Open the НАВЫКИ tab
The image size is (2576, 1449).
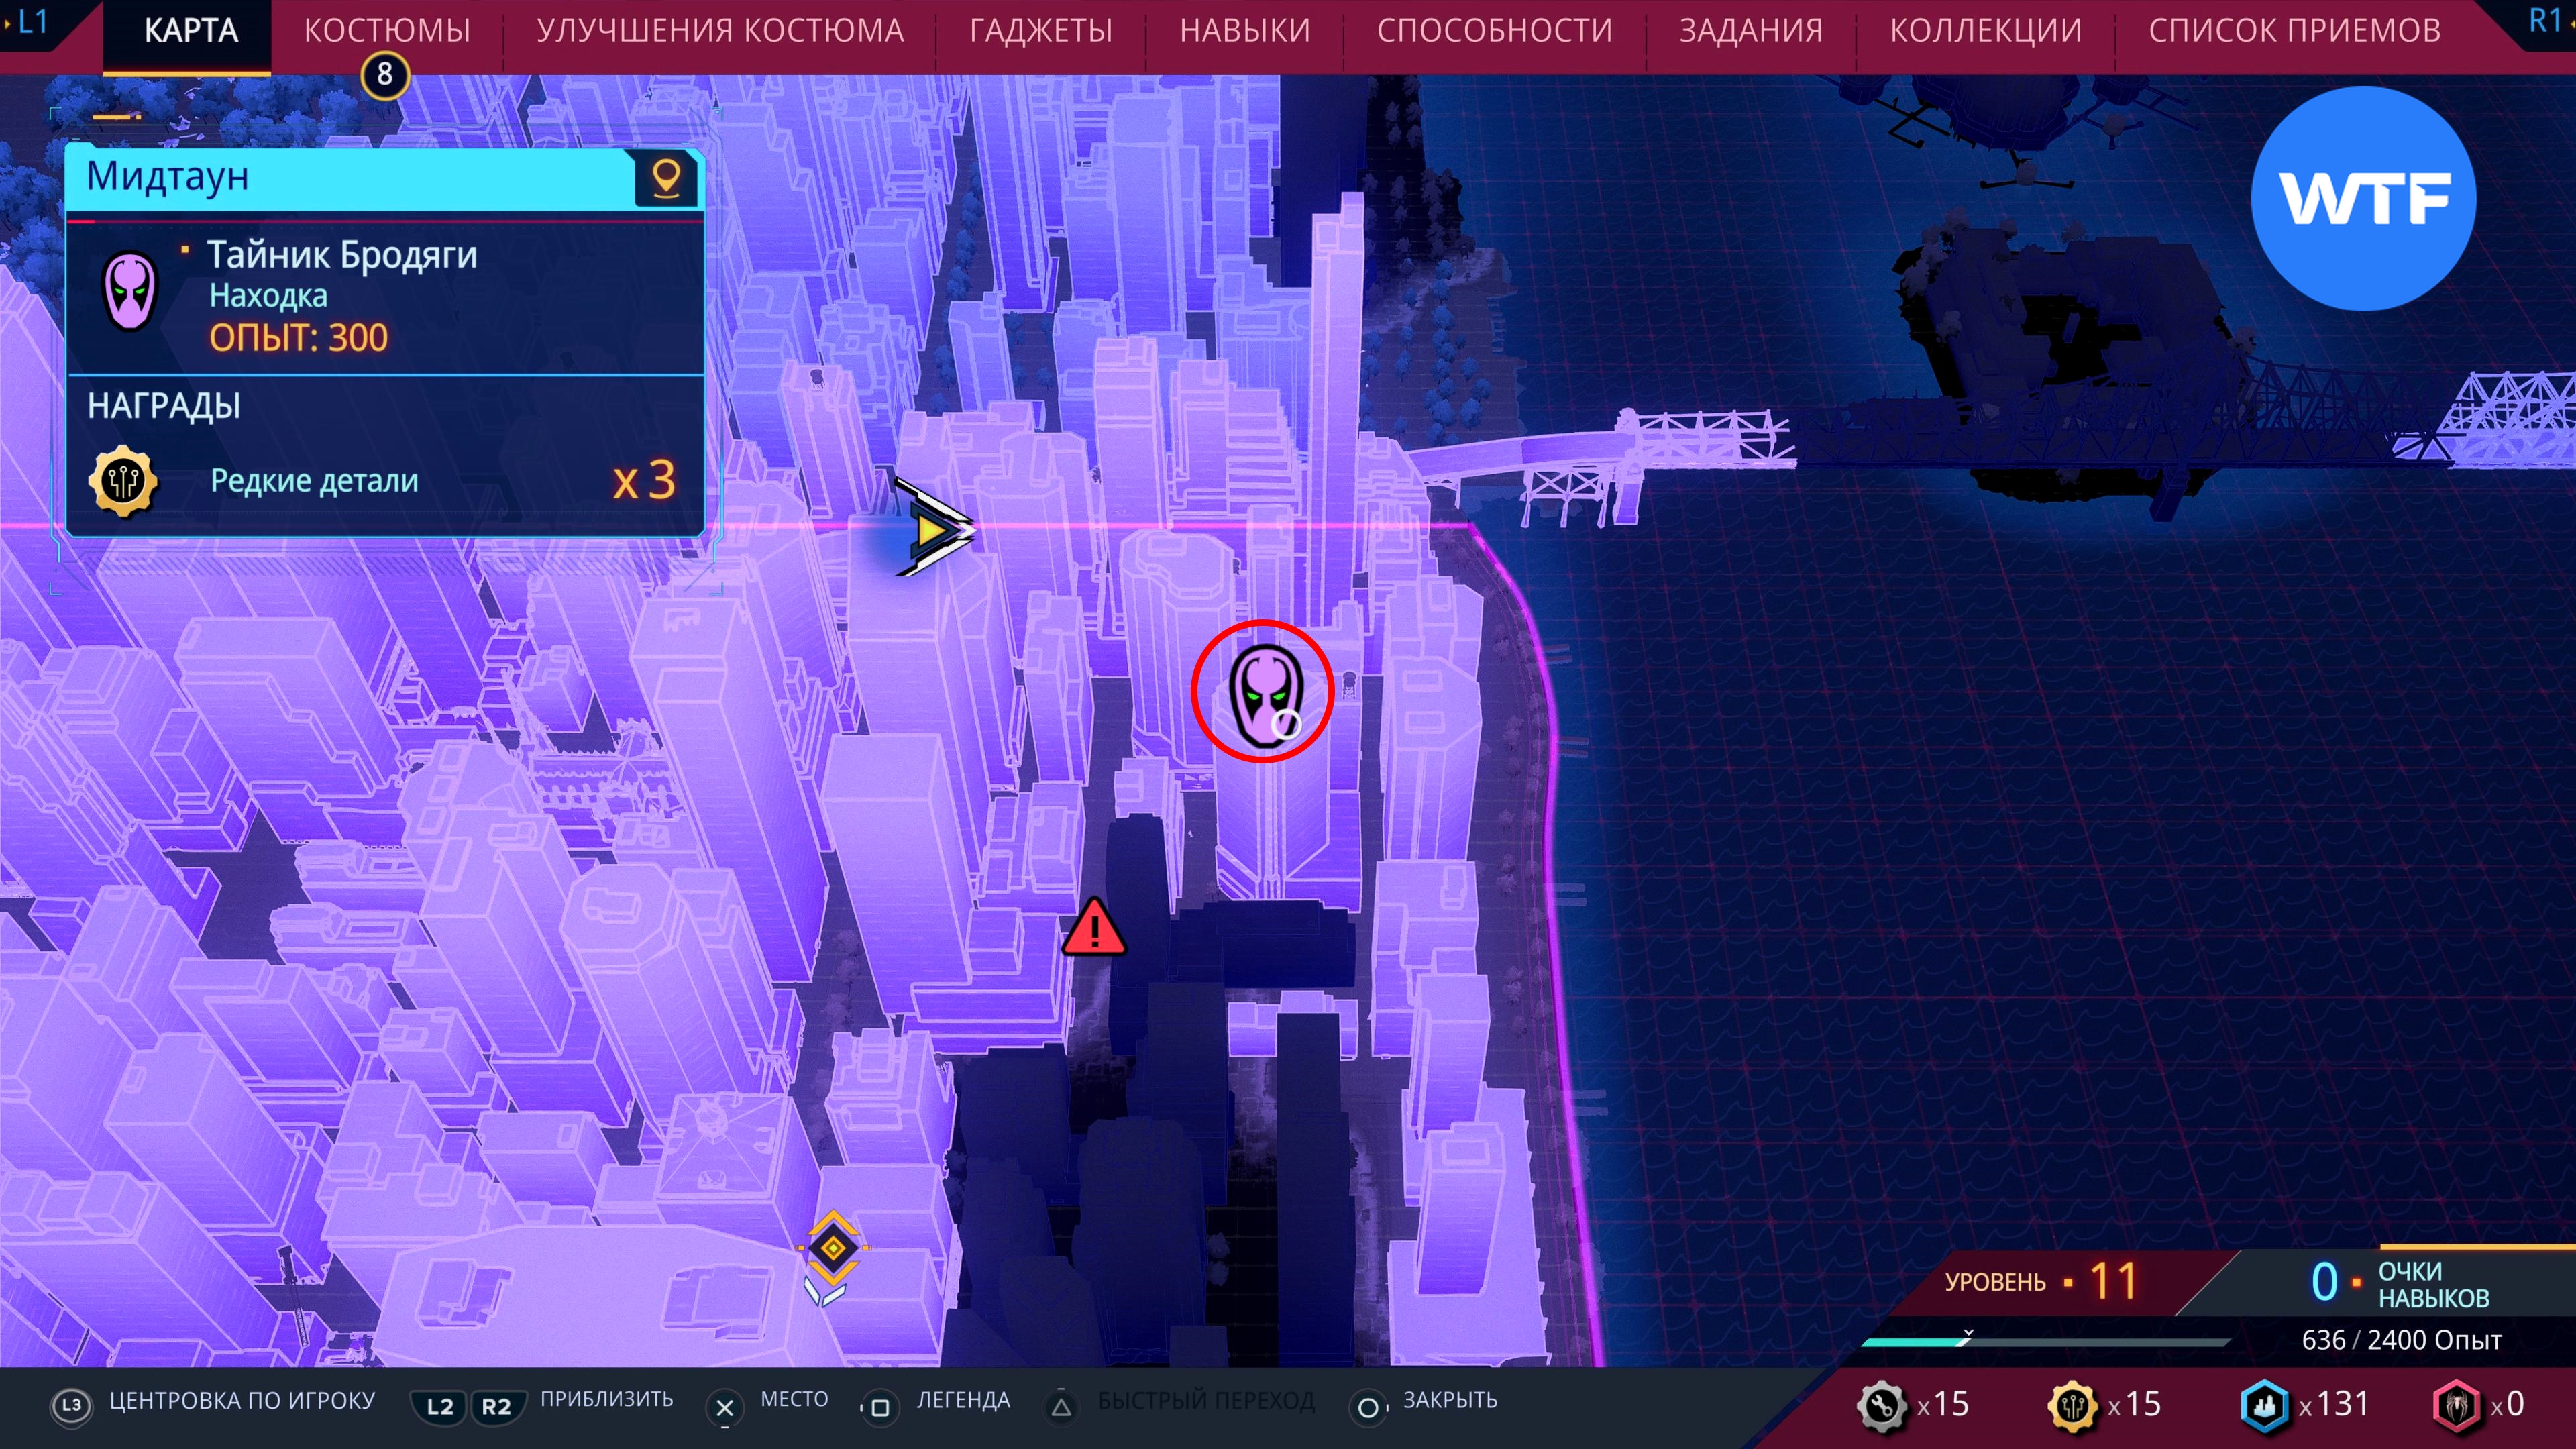[x=1244, y=31]
